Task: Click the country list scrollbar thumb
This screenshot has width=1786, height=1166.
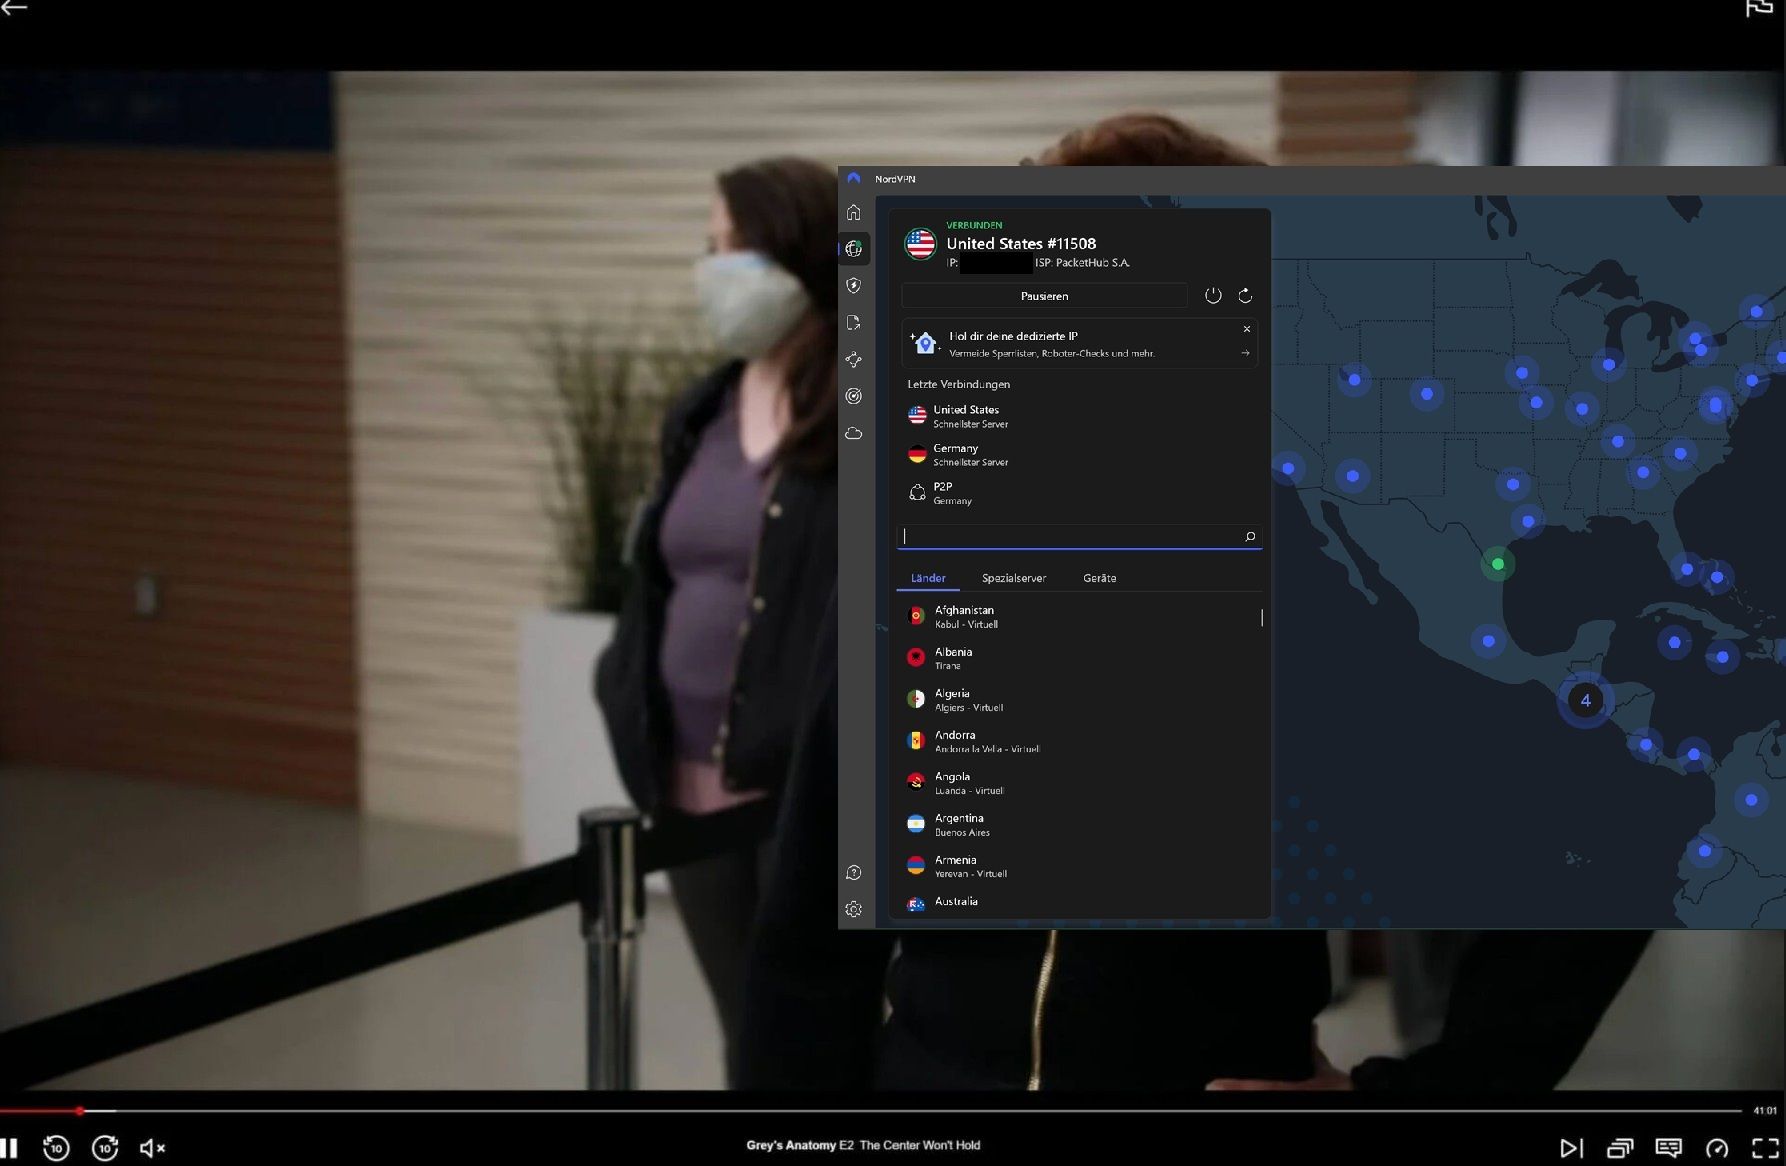Action: 1262,618
